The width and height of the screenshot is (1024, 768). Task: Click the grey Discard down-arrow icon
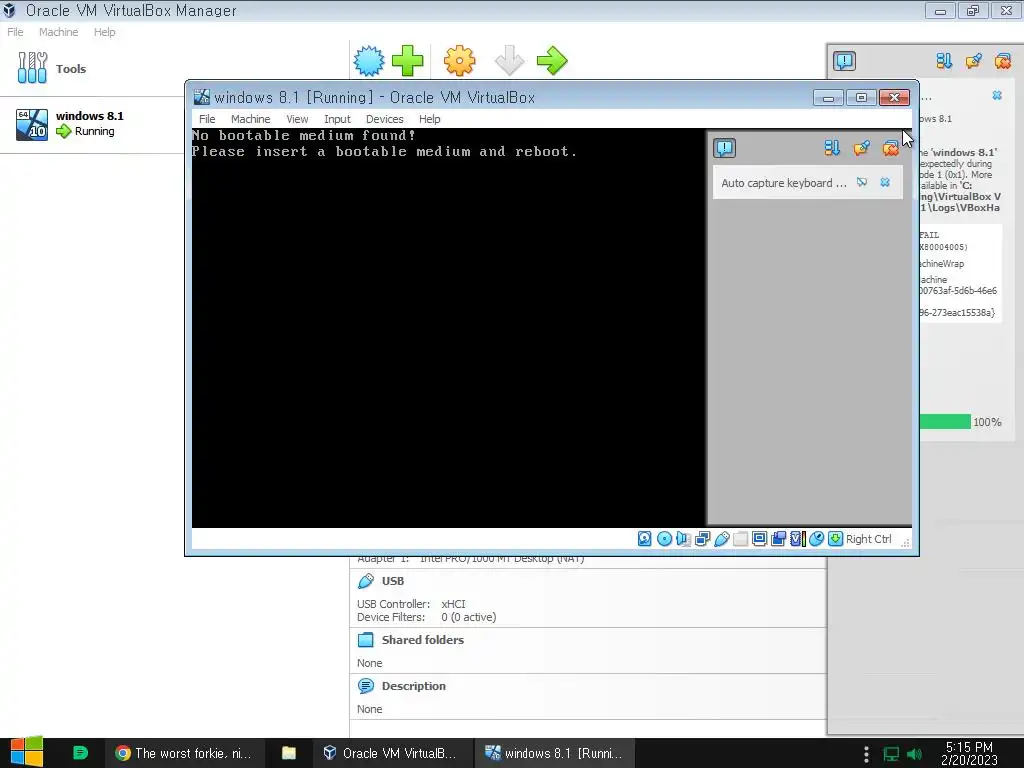click(509, 61)
